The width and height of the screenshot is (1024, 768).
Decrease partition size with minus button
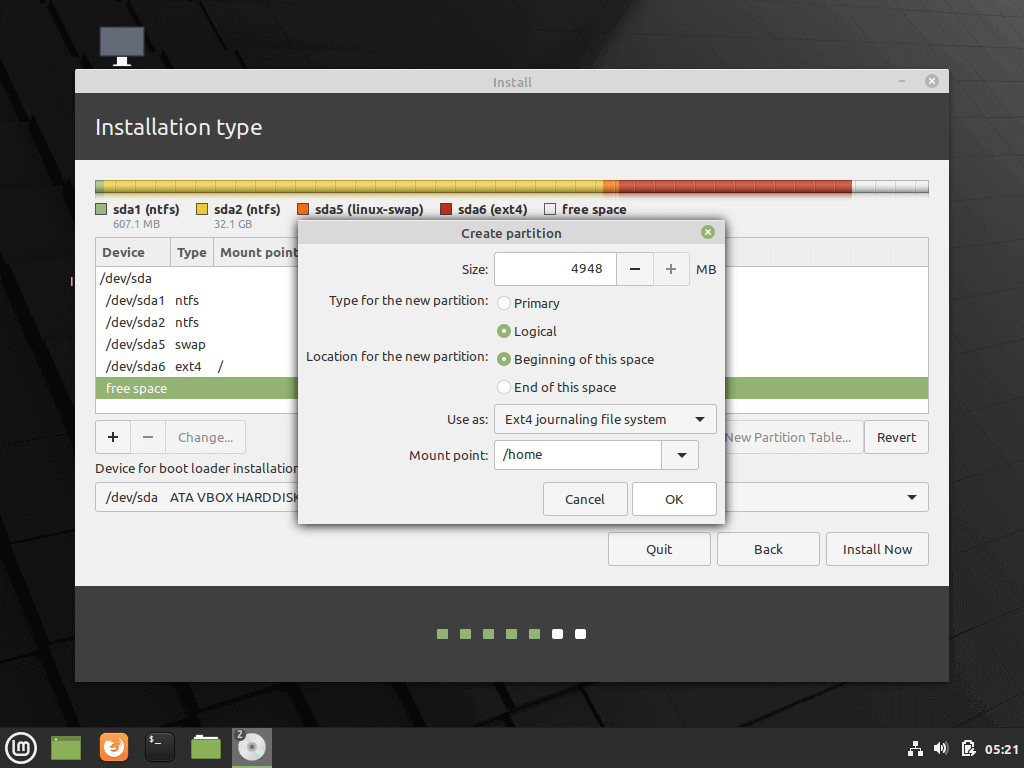tap(635, 269)
